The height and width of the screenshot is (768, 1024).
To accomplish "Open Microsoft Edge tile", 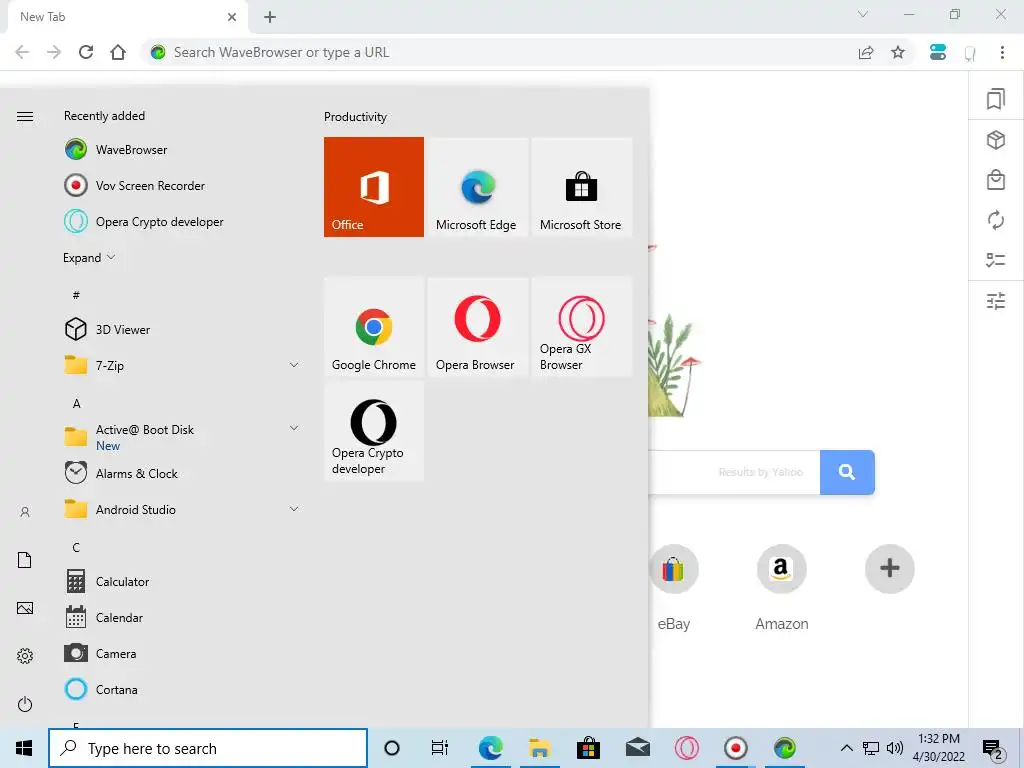I will (477, 187).
